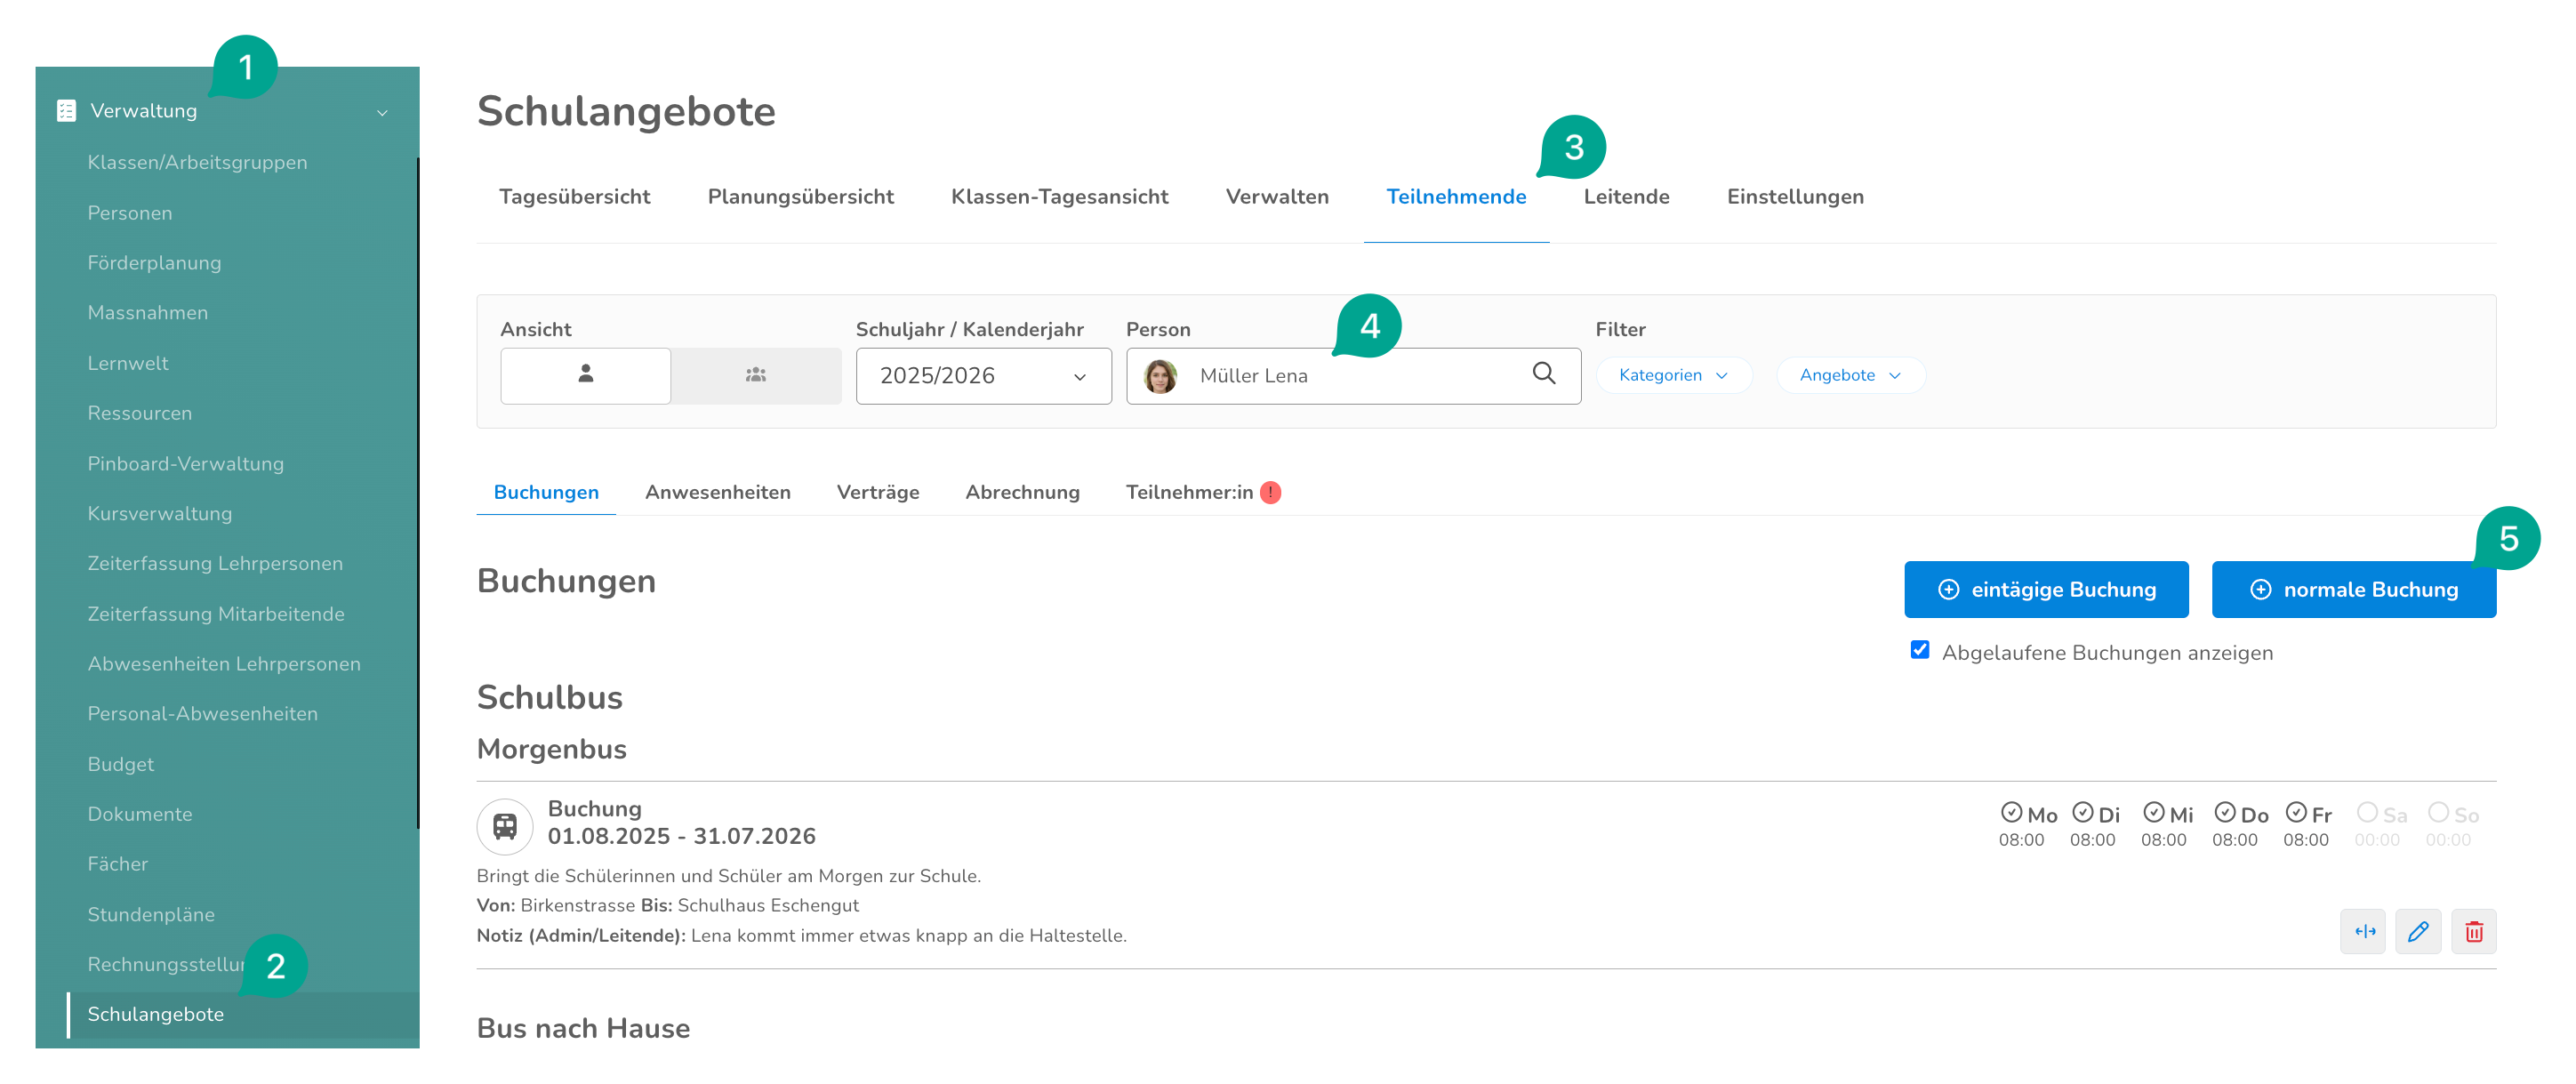Toggle the Mo weekday check
Viewport: 2576px width, 1084px height.
[2011, 812]
